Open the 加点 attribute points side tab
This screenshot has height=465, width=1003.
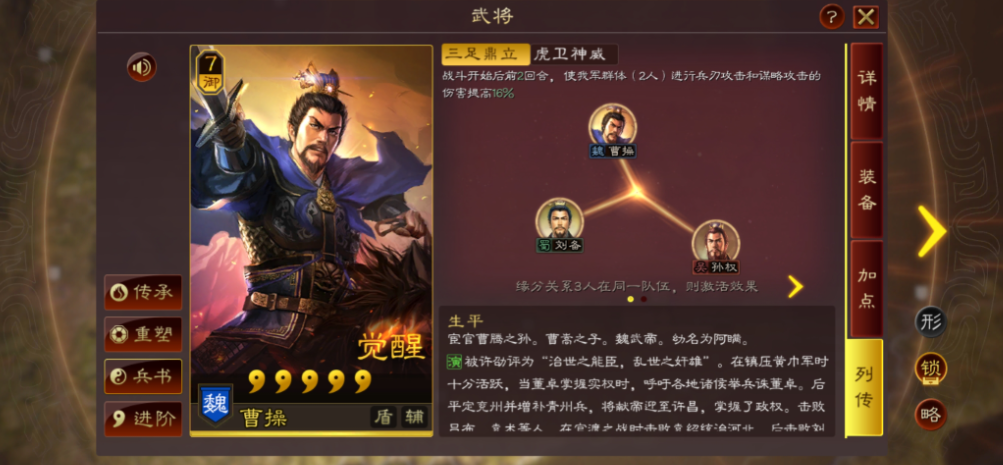tap(867, 288)
